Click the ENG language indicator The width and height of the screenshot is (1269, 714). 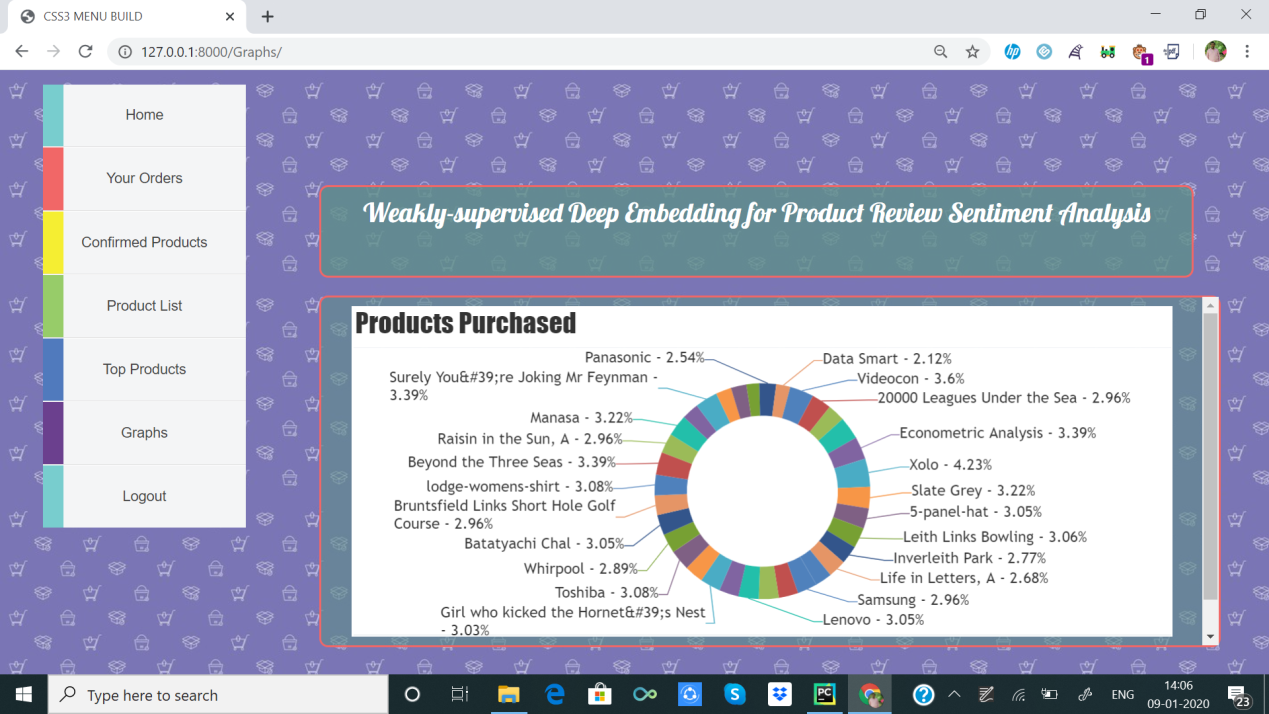(x=1122, y=695)
